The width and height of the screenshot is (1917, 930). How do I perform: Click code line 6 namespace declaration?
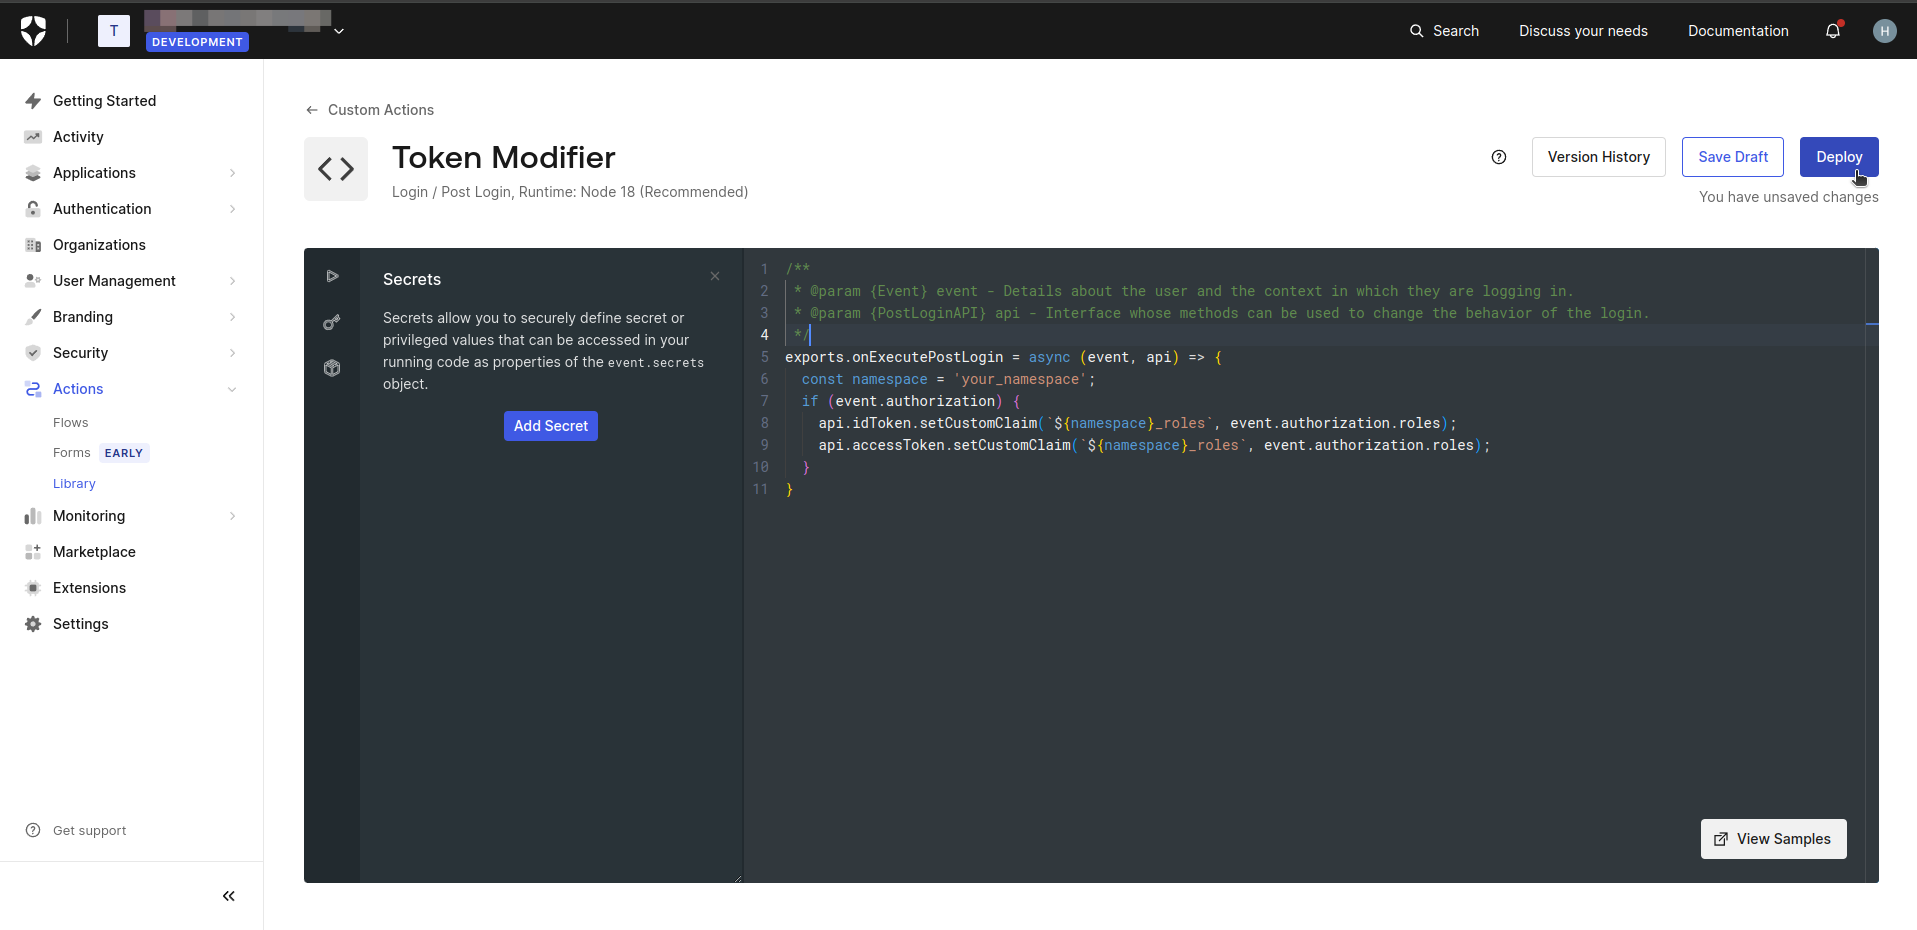(x=948, y=379)
